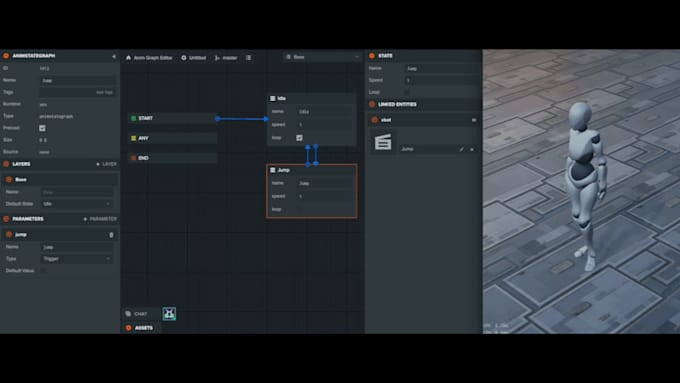The image size is (680, 383).
Task: Open the parameter Type Trigger dropdown
Action: tap(77, 259)
